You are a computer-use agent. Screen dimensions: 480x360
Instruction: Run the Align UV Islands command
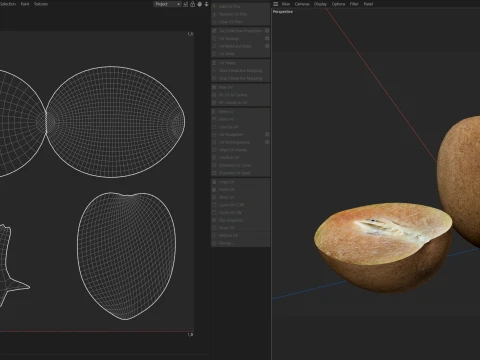click(x=240, y=150)
